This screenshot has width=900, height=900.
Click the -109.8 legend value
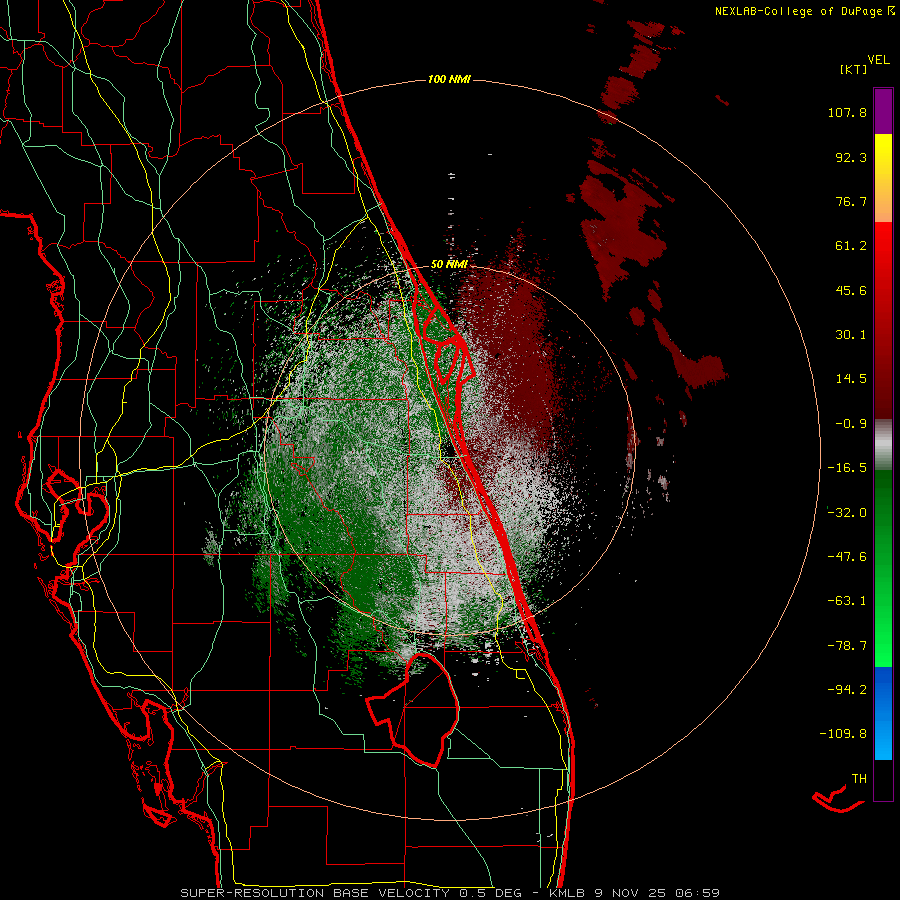[x=843, y=734]
